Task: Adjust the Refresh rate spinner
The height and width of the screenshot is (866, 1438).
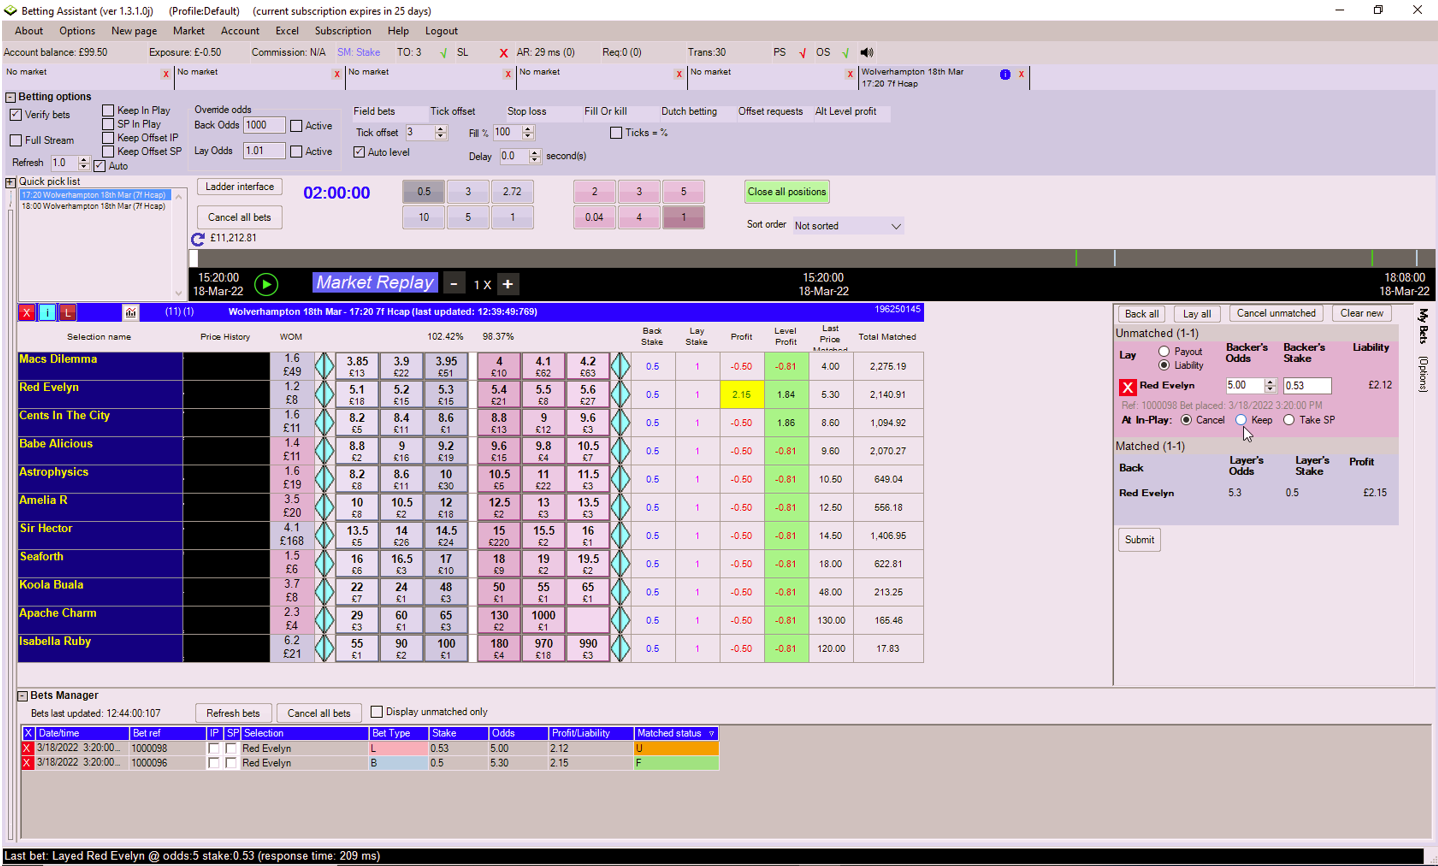Action: tap(84, 163)
